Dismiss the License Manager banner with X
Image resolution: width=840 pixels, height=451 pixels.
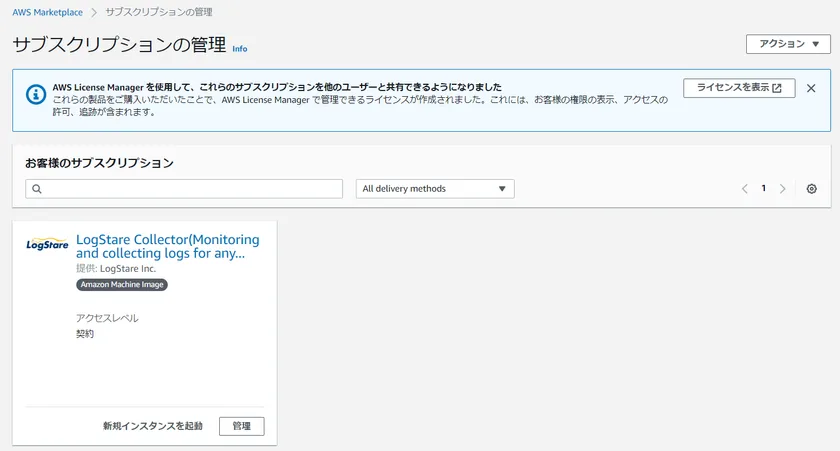pos(811,88)
